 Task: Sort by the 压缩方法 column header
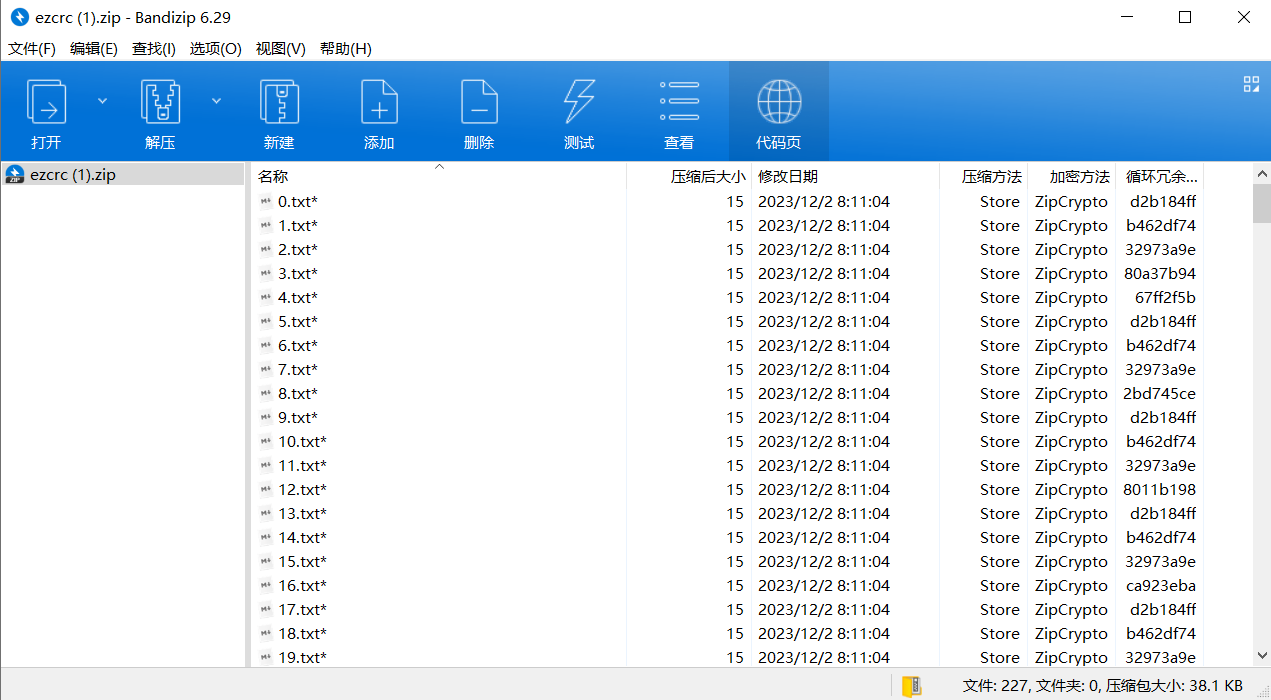pos(984,176)
